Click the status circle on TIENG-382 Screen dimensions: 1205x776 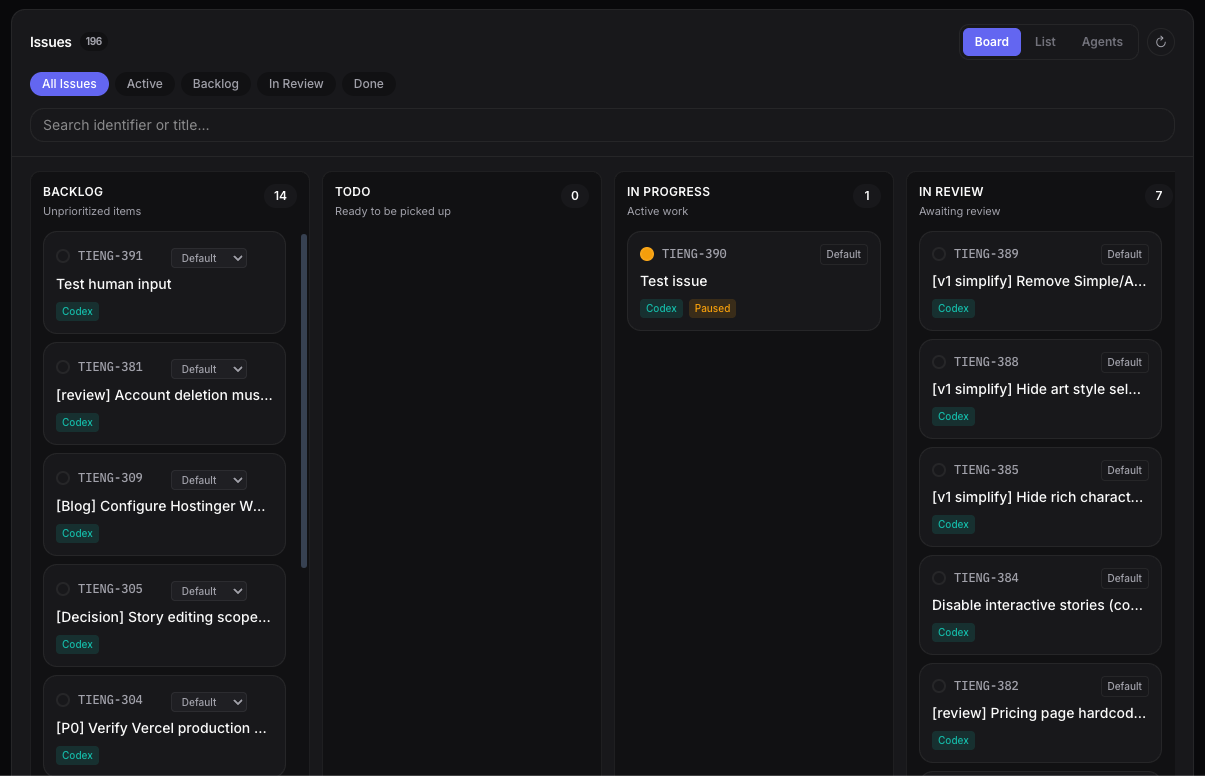[x=939, y=686]
